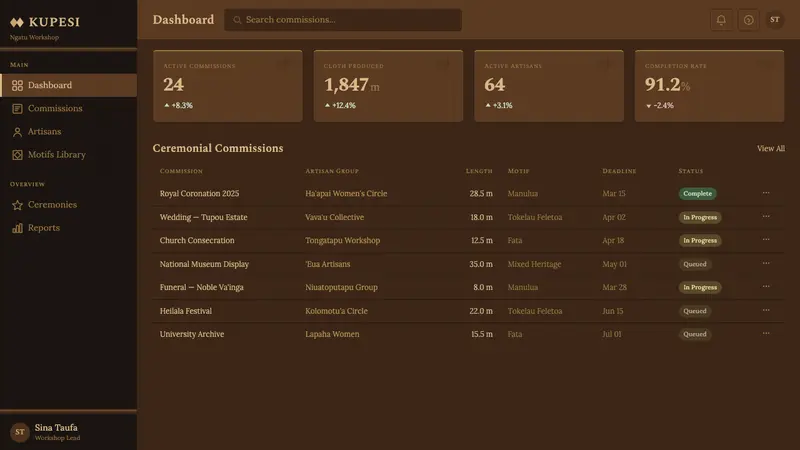Viewport: 800px width, 450px height.
Task: Click Sina Taufa name in sidebar
Action: point(56,428)
